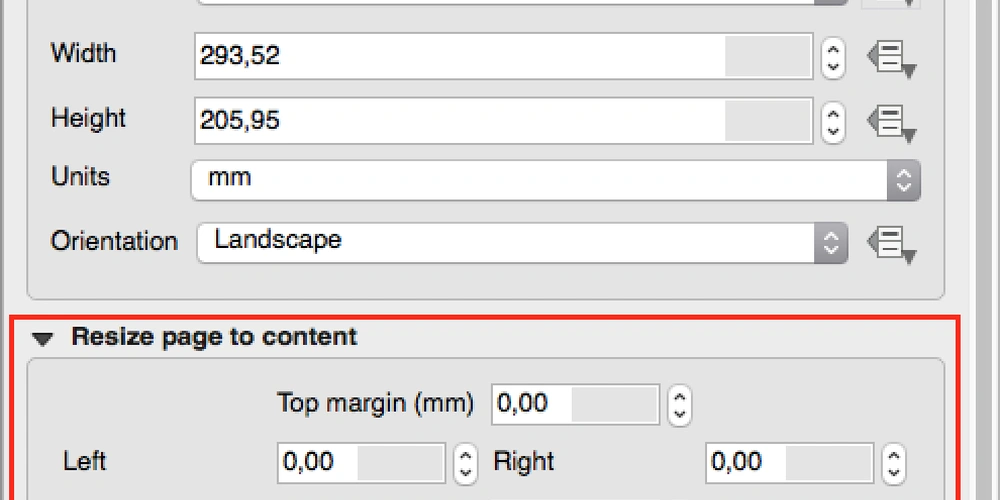Open the partially visible data-defined override icon at top
This screenshot has width=1000, height=500.
(x=892, y=4)
